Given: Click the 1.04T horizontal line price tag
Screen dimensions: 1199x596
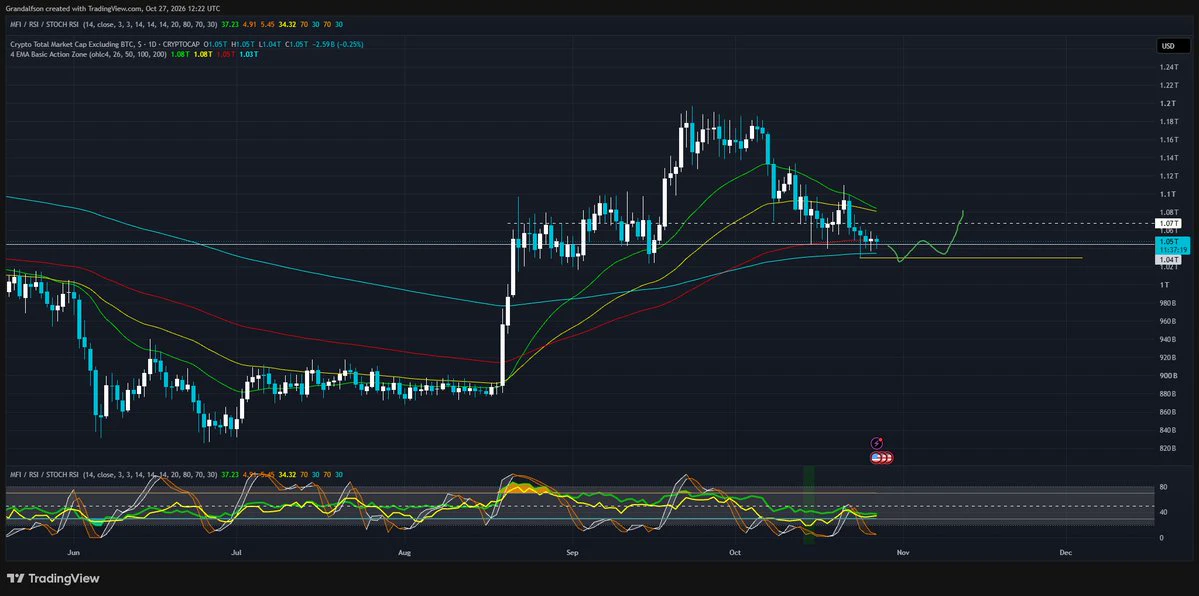Looking at the screenshot, I should coord(1168,260).
